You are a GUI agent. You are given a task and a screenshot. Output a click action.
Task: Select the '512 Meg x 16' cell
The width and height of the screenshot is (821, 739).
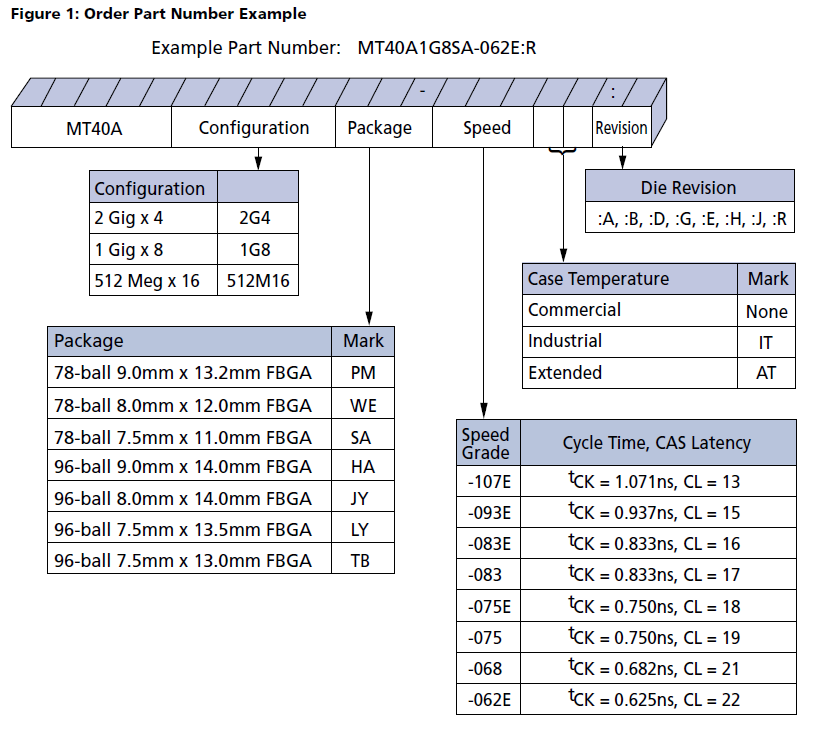click(x=153, y=280)
